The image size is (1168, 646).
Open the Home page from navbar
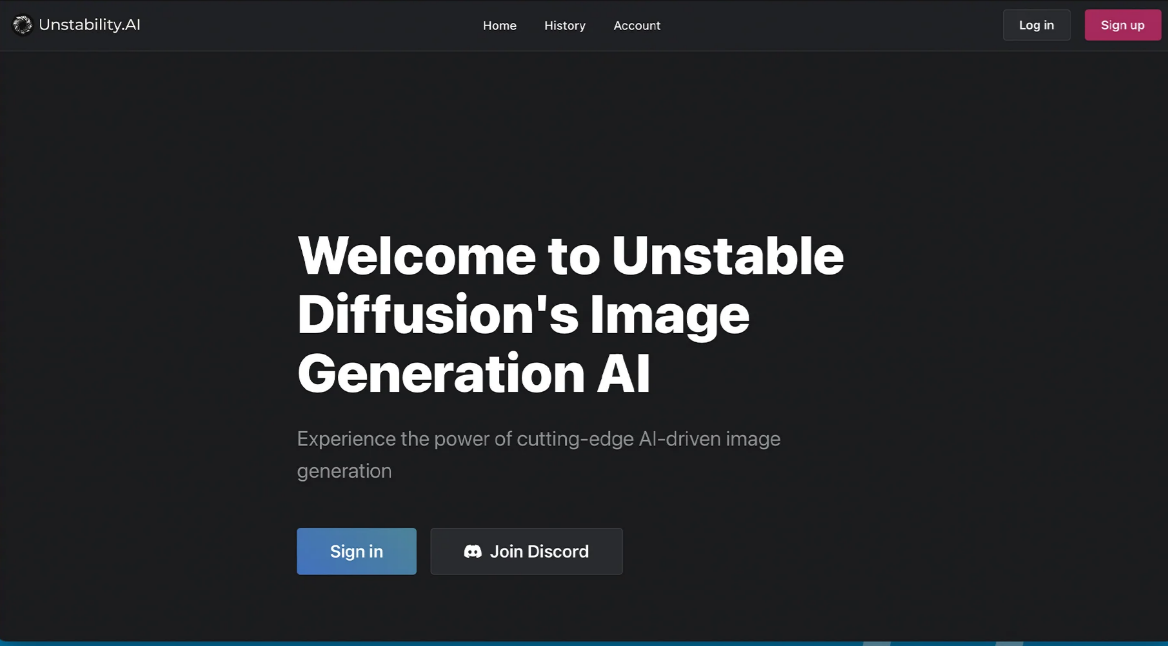[x=499, y=26]
